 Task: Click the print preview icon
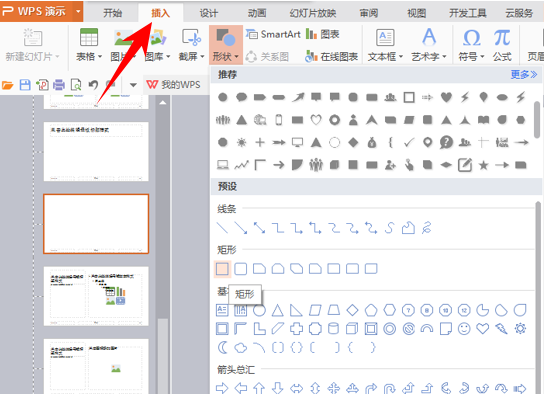76,85
